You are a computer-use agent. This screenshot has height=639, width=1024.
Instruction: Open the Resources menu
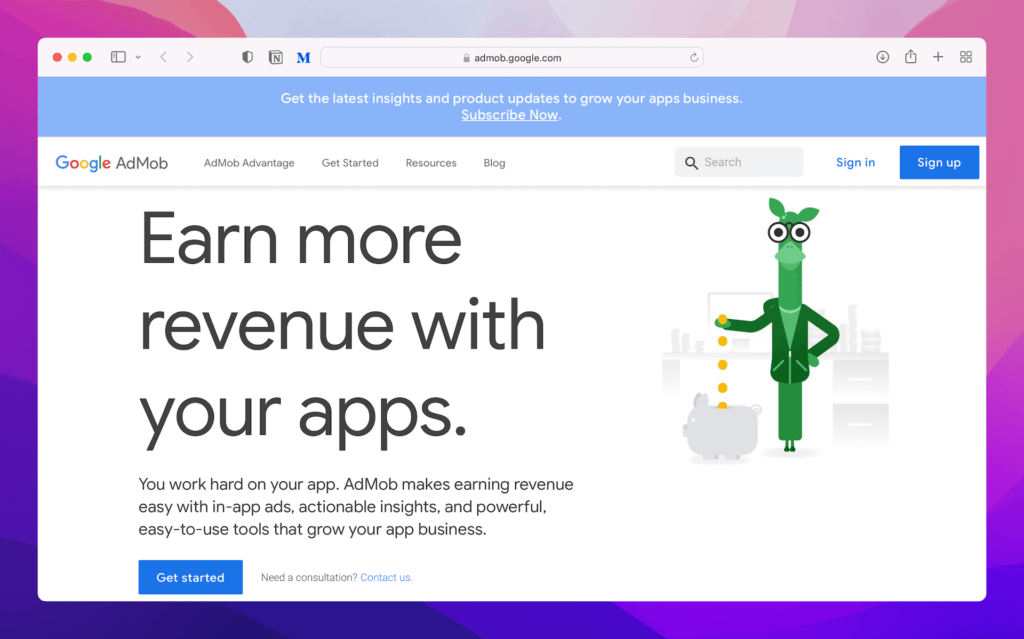tap(430, 162)
